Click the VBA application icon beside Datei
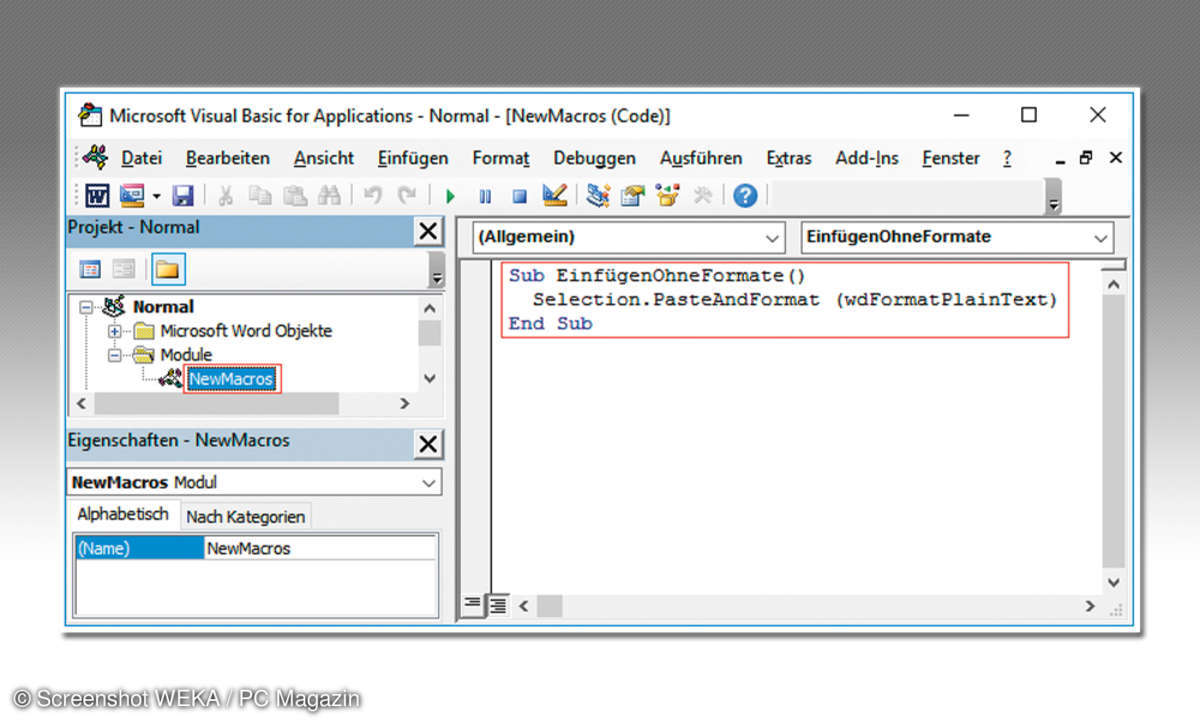The image size is (1200, 720). [x=95, y=158]
